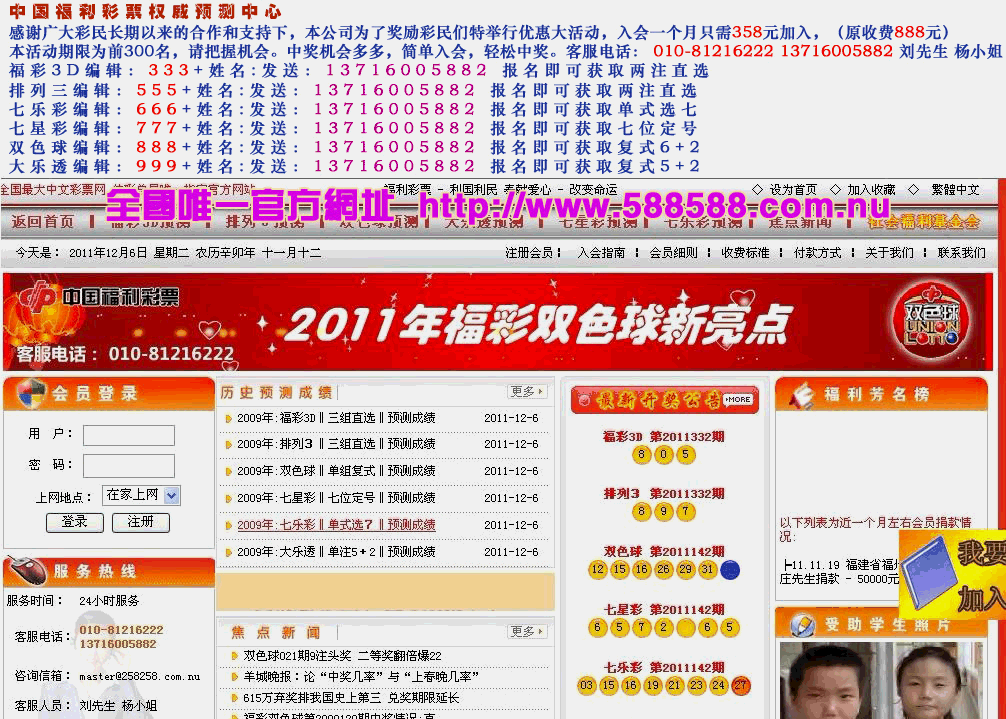Click the 我要加入 floating book icon

tap(953, 574)
